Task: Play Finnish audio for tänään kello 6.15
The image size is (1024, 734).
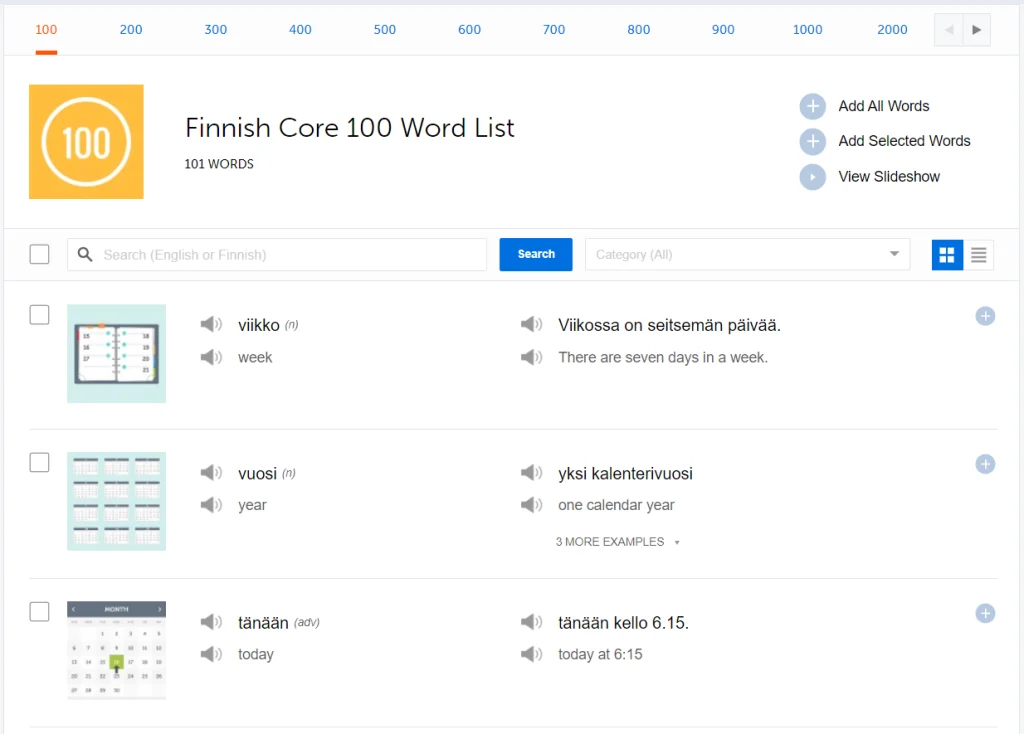Action: pos(531,621)
